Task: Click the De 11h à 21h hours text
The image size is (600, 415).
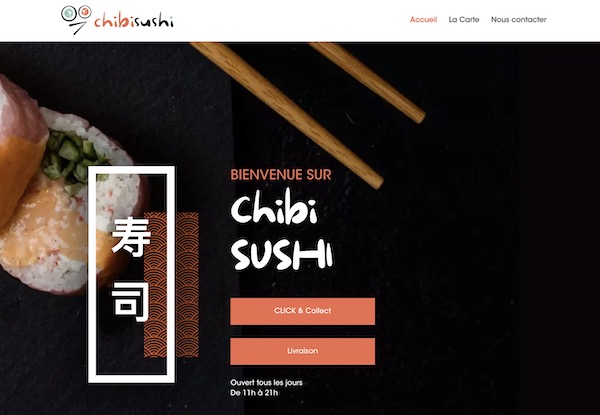Action: click(x=254, y=393)
